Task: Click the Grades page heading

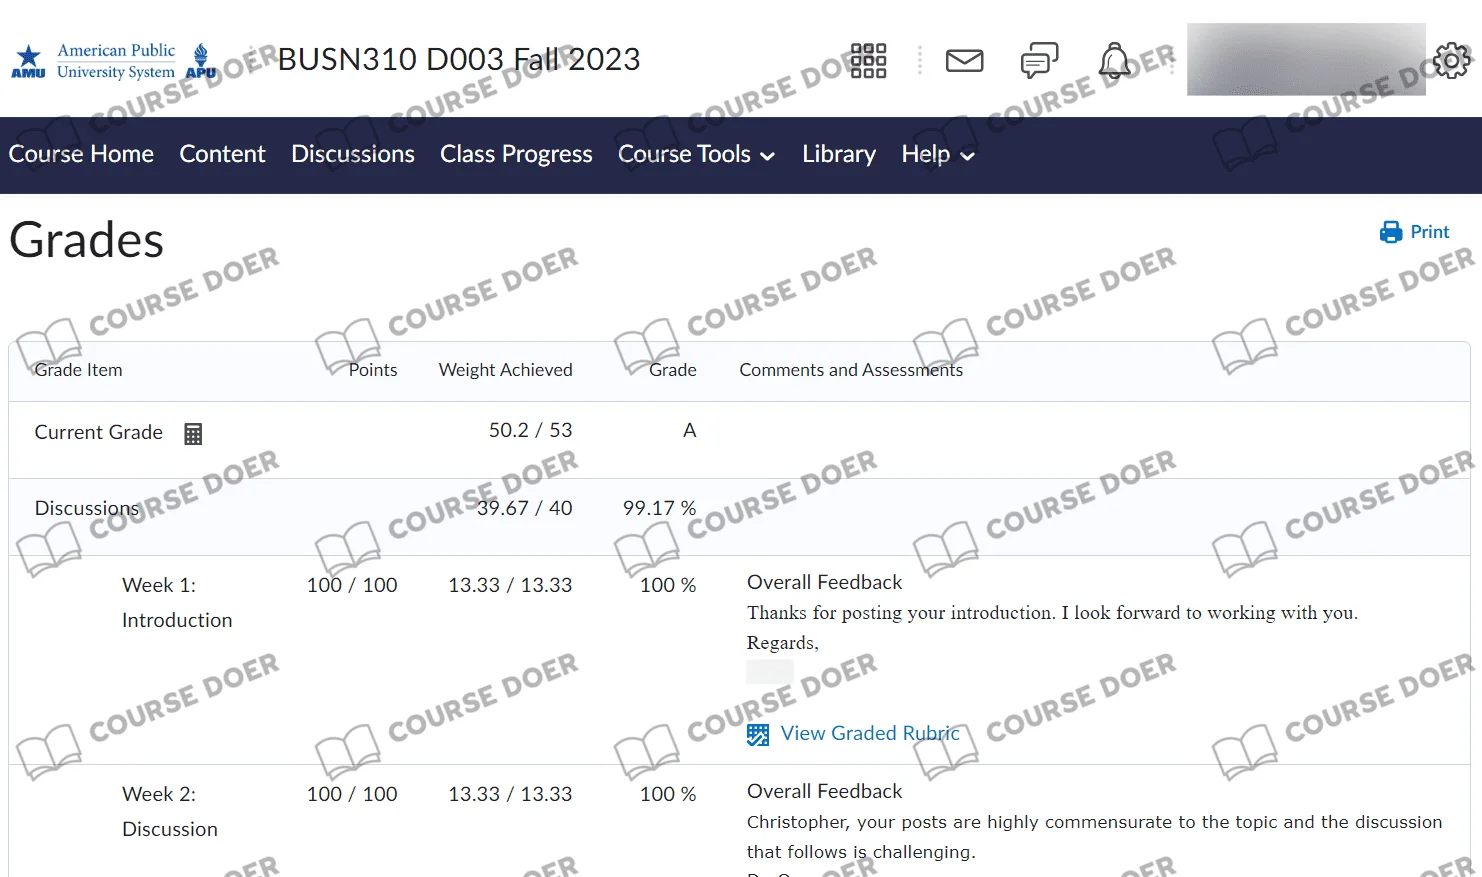Action: [x=87, y=240]
